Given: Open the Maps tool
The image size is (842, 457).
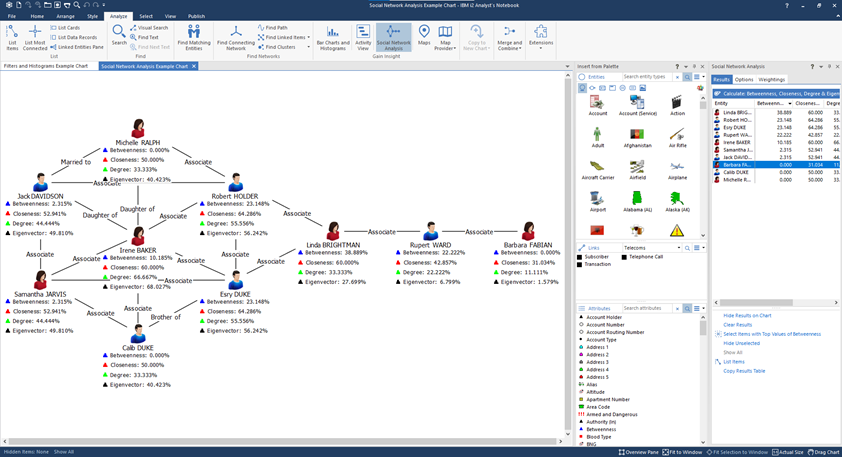Looking at the screenshot, I should [x=424, y=37].
